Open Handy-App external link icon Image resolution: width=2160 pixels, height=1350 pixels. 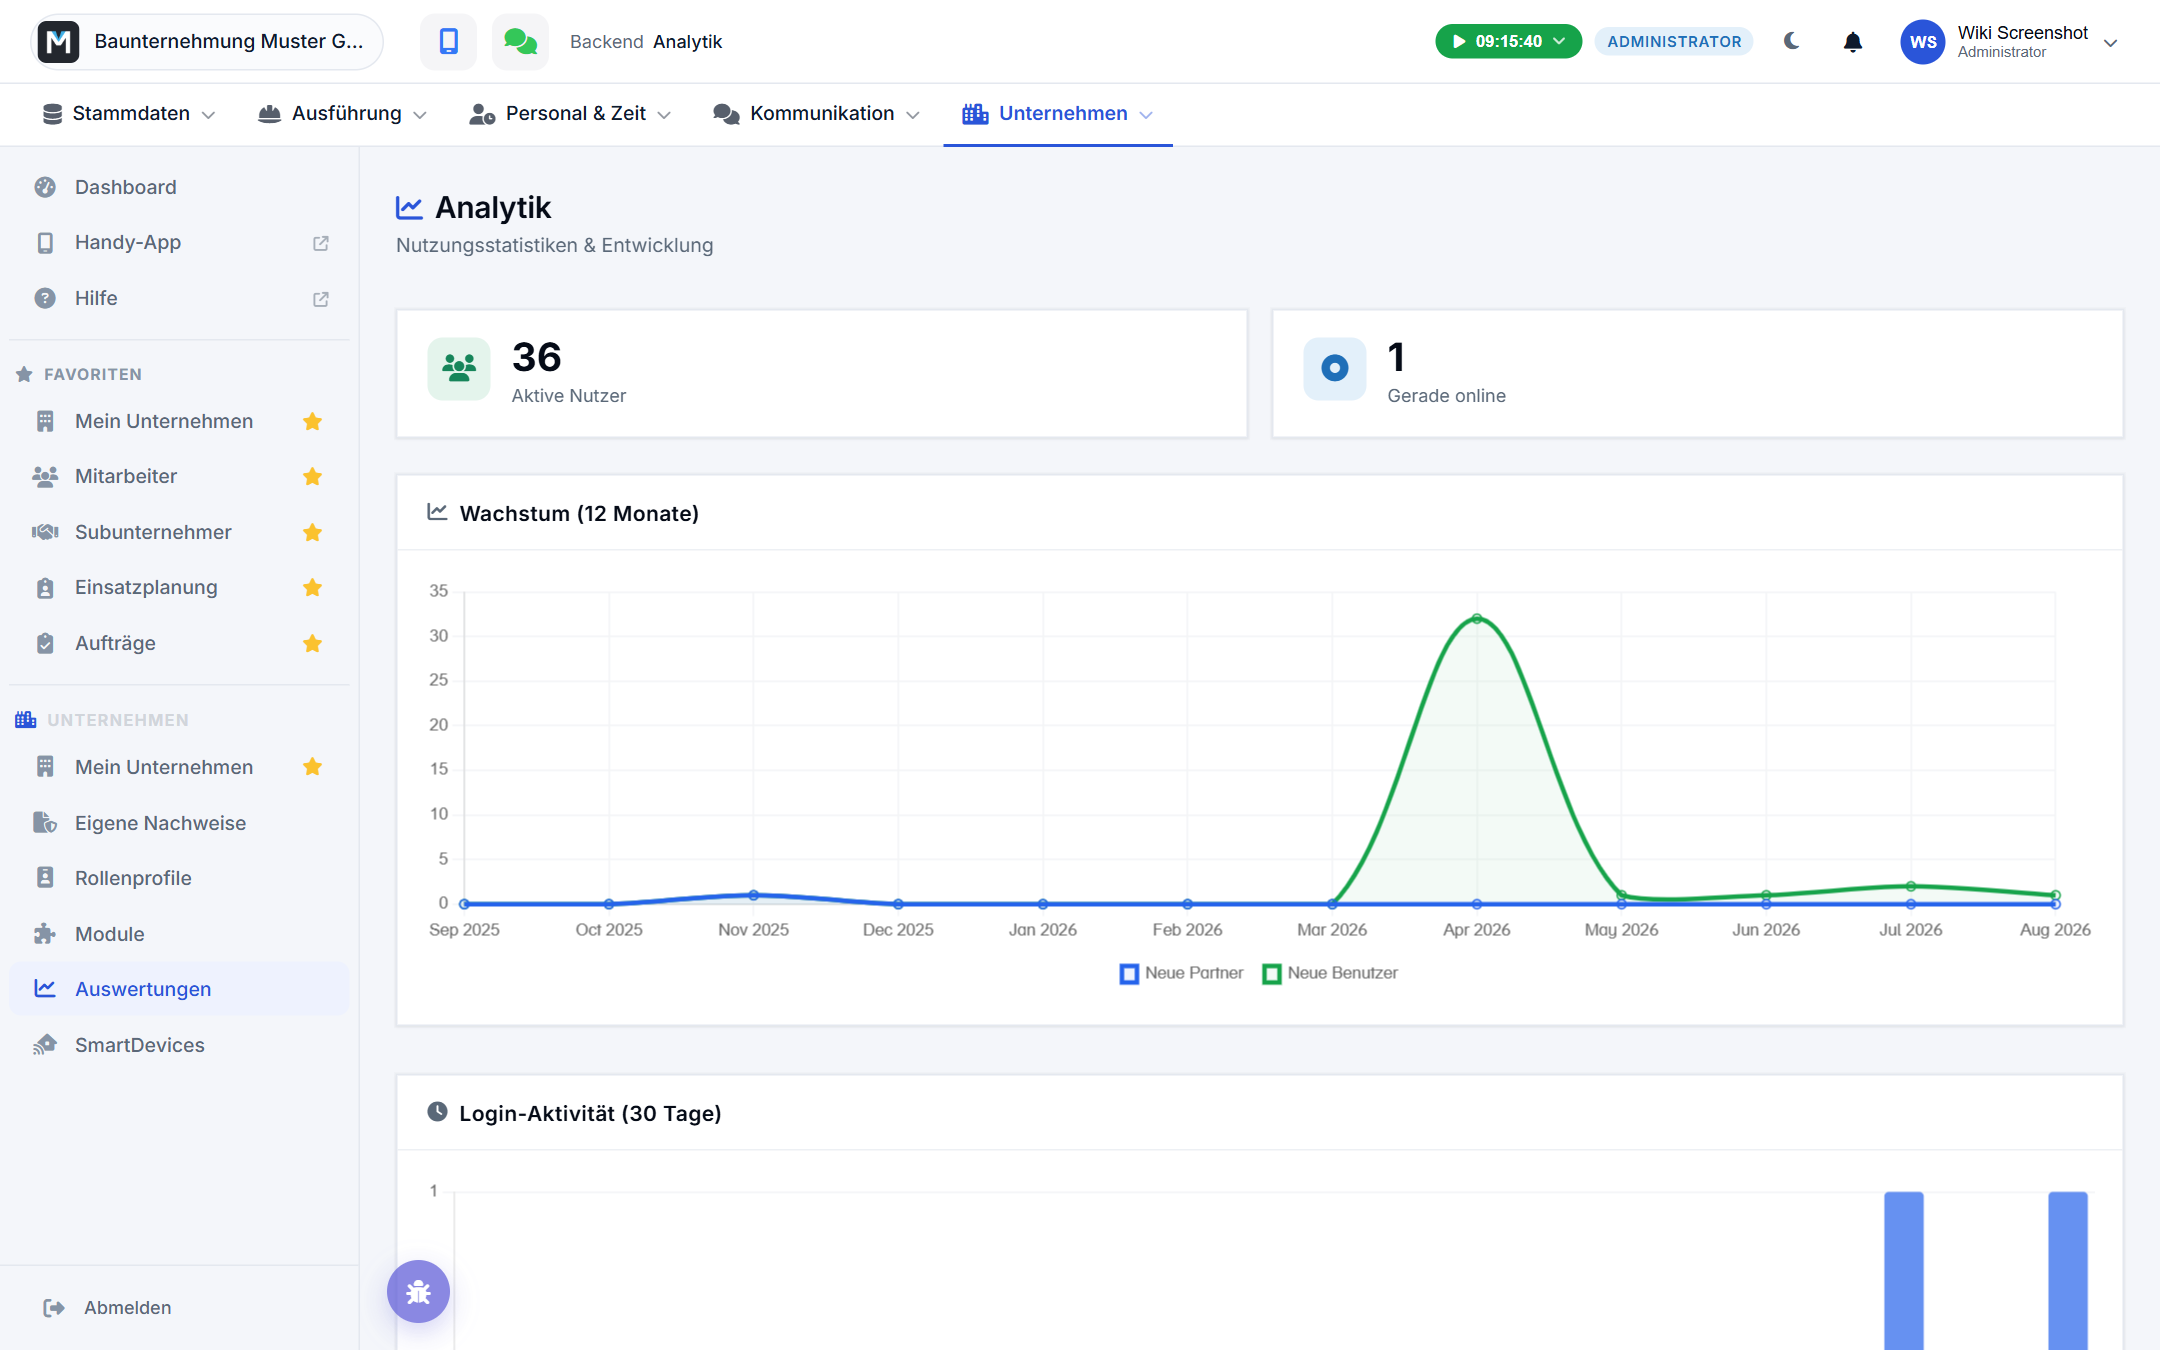pyautogui.click(x=321, y=243)
